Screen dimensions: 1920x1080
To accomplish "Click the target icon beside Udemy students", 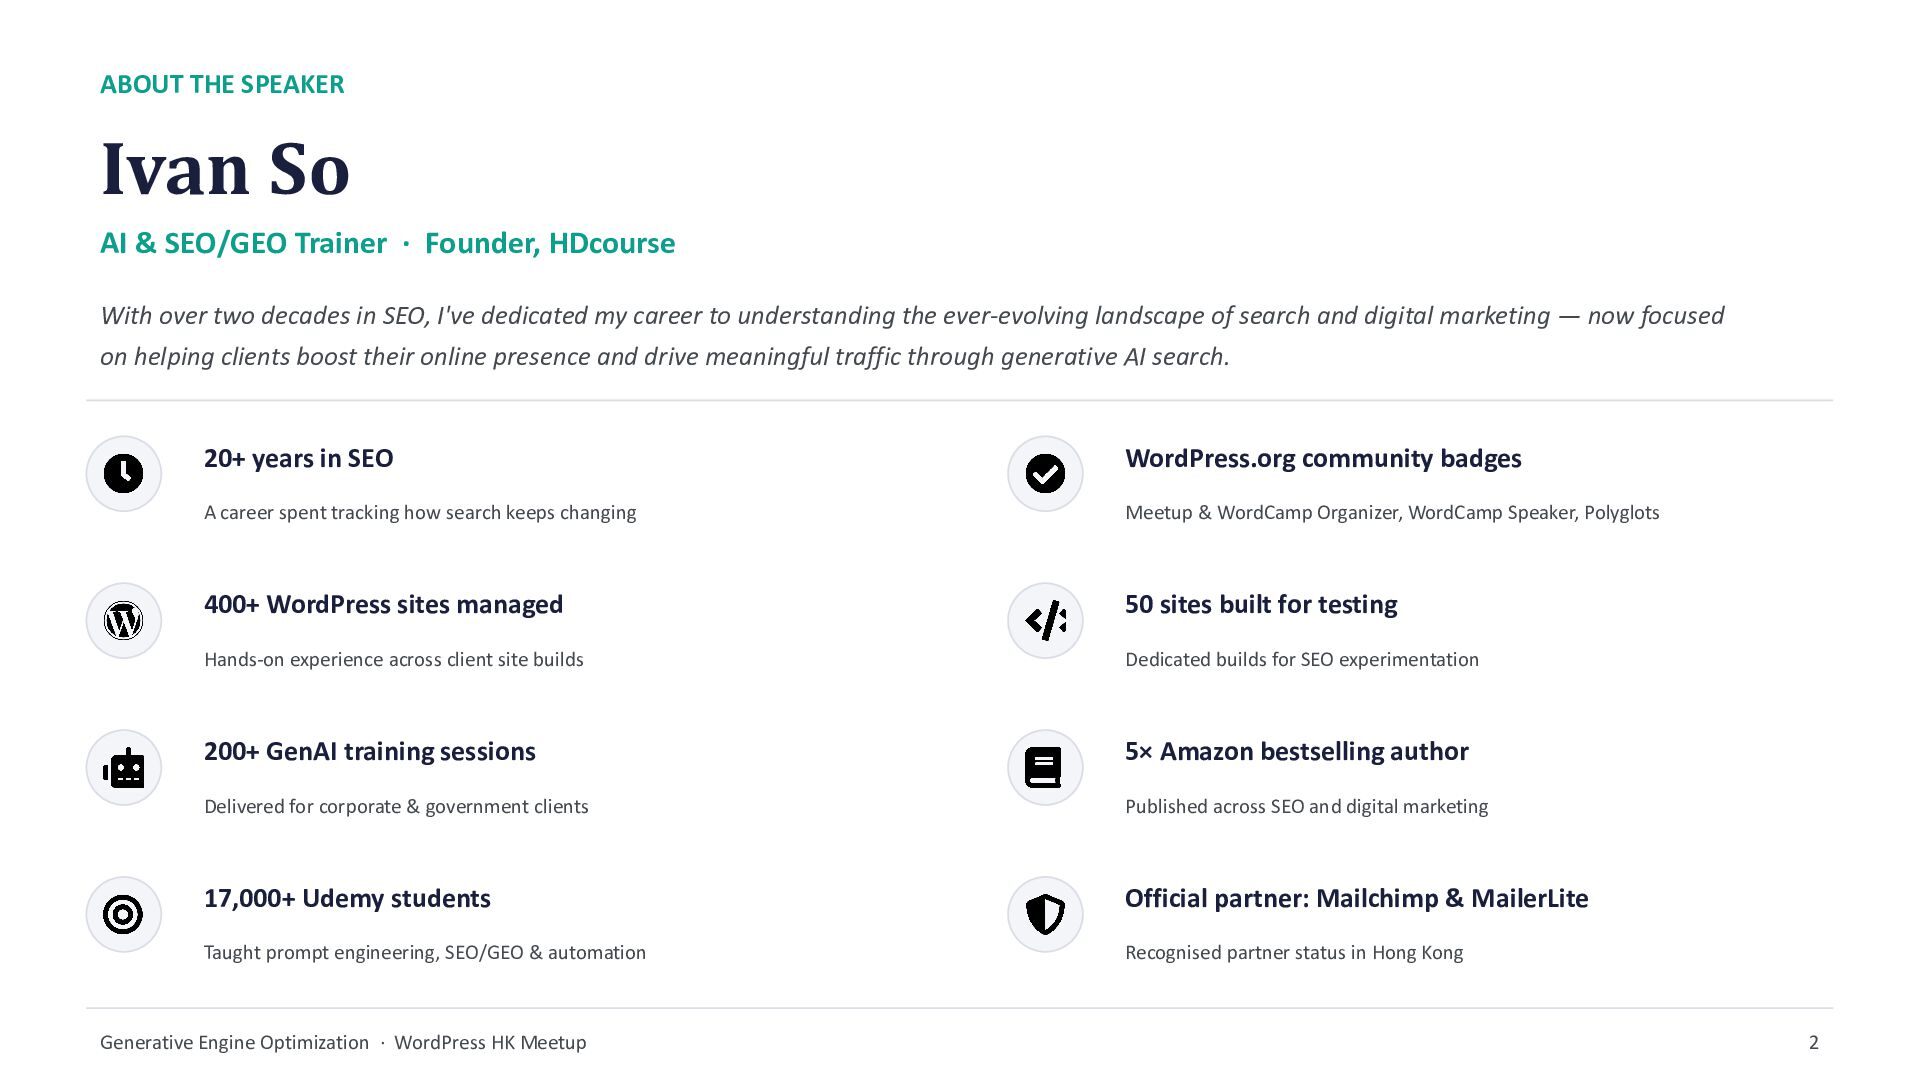I will (123, 914).
